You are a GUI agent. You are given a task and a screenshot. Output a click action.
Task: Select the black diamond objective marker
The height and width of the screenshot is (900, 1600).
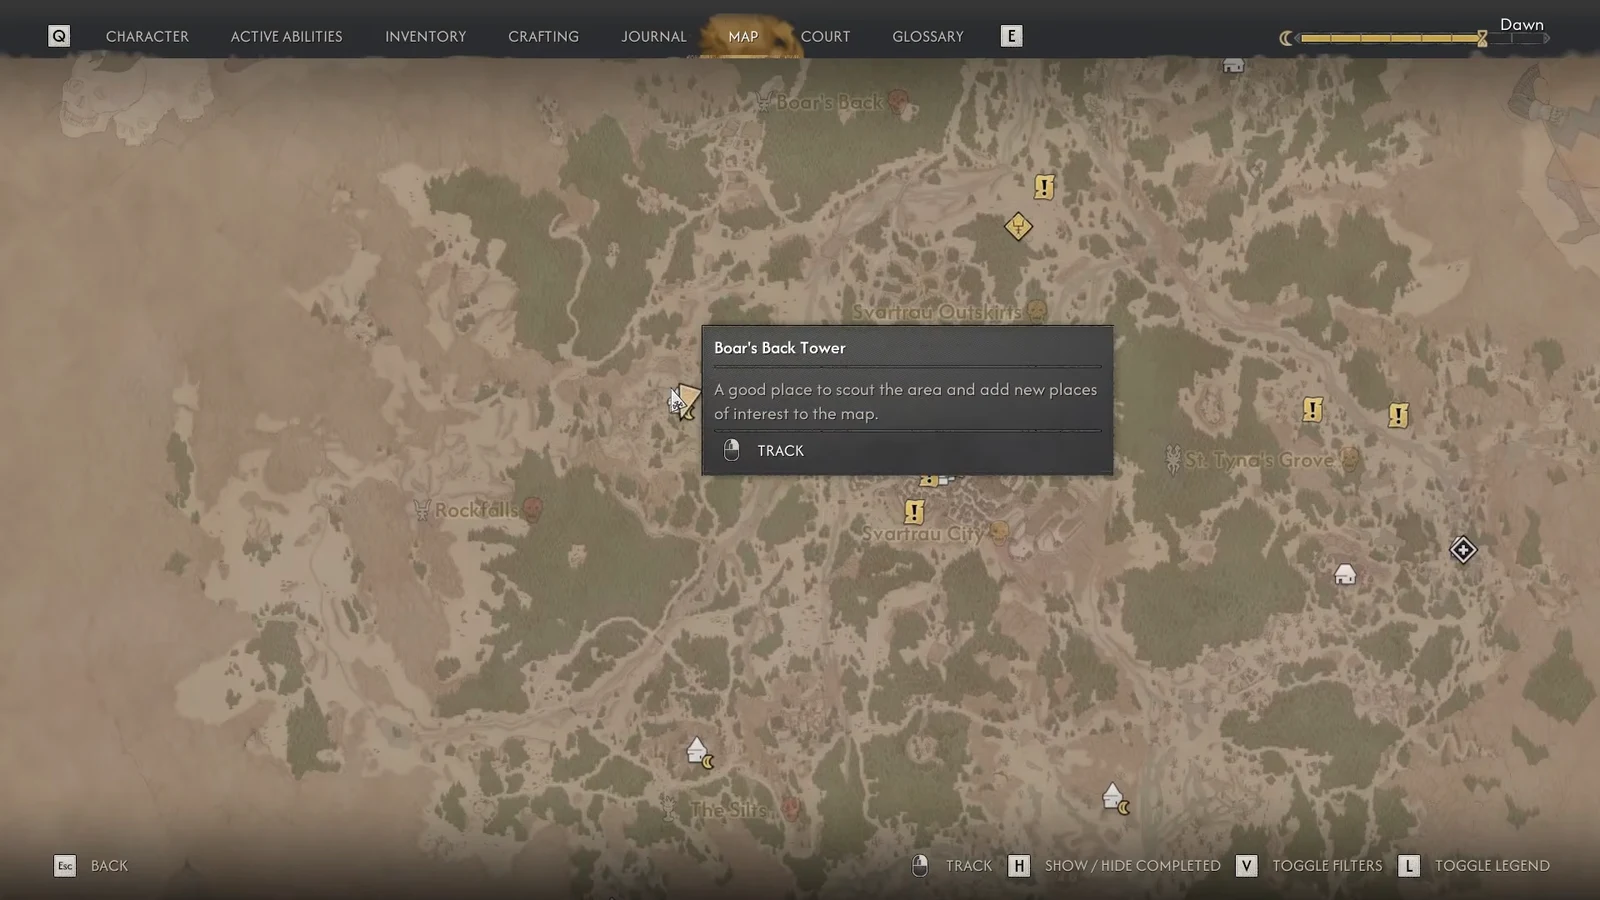coord(1463,550)
